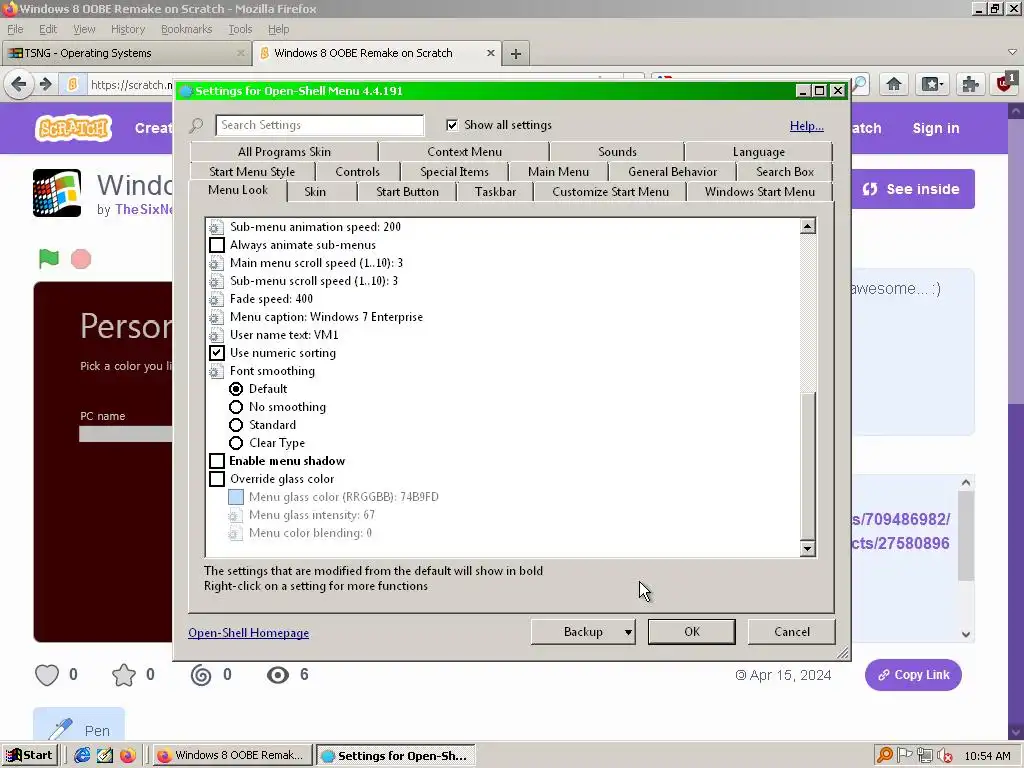Viewport: 1024px width, 768px height.
Task: Open the Help link in settings
Action: coord(807,126)
